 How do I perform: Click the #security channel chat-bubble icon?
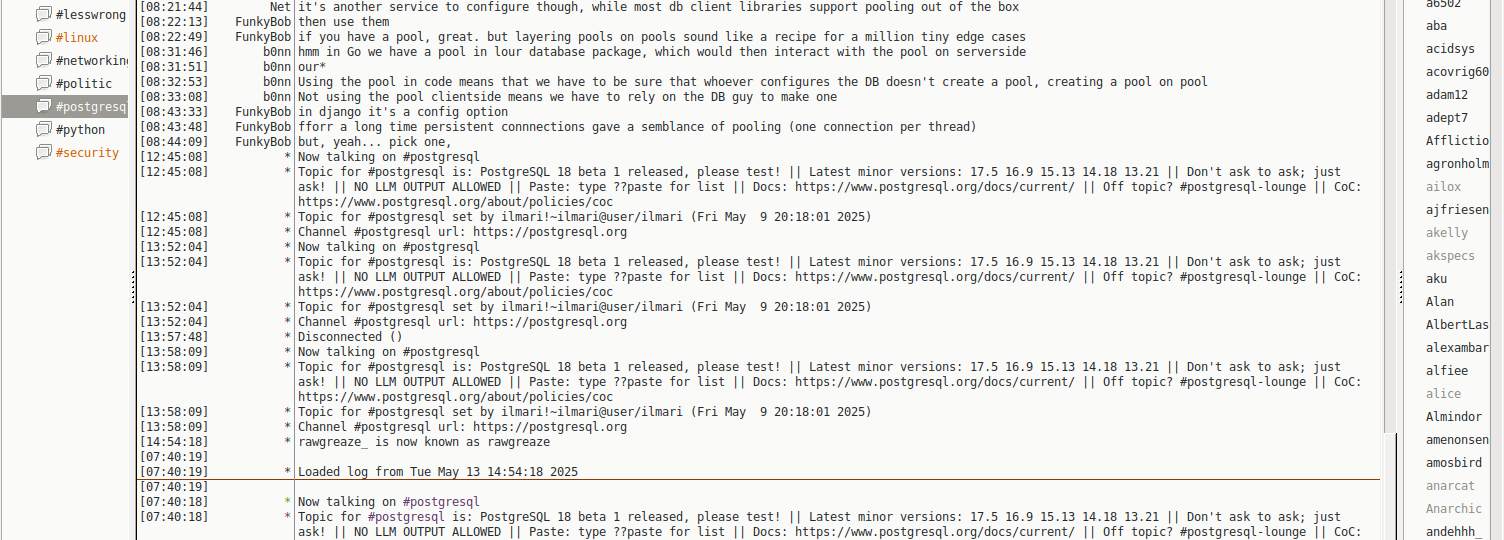43,153
